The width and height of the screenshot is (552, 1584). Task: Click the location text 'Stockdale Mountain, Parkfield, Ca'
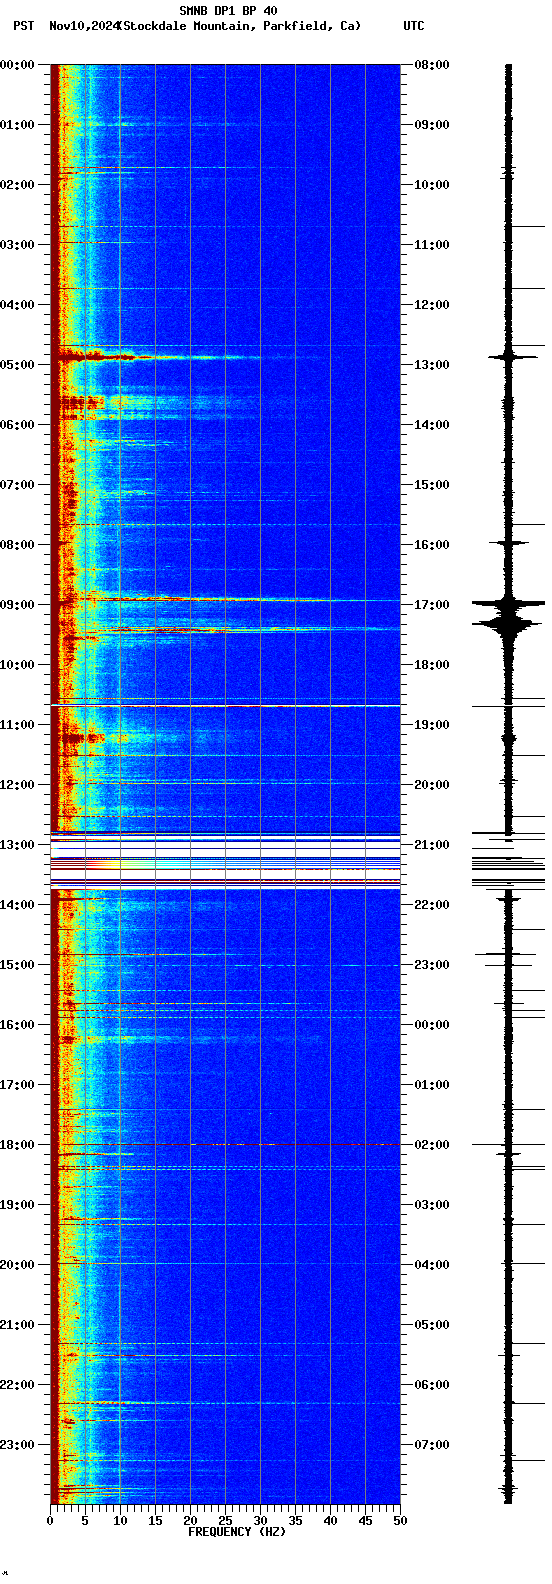238,26
